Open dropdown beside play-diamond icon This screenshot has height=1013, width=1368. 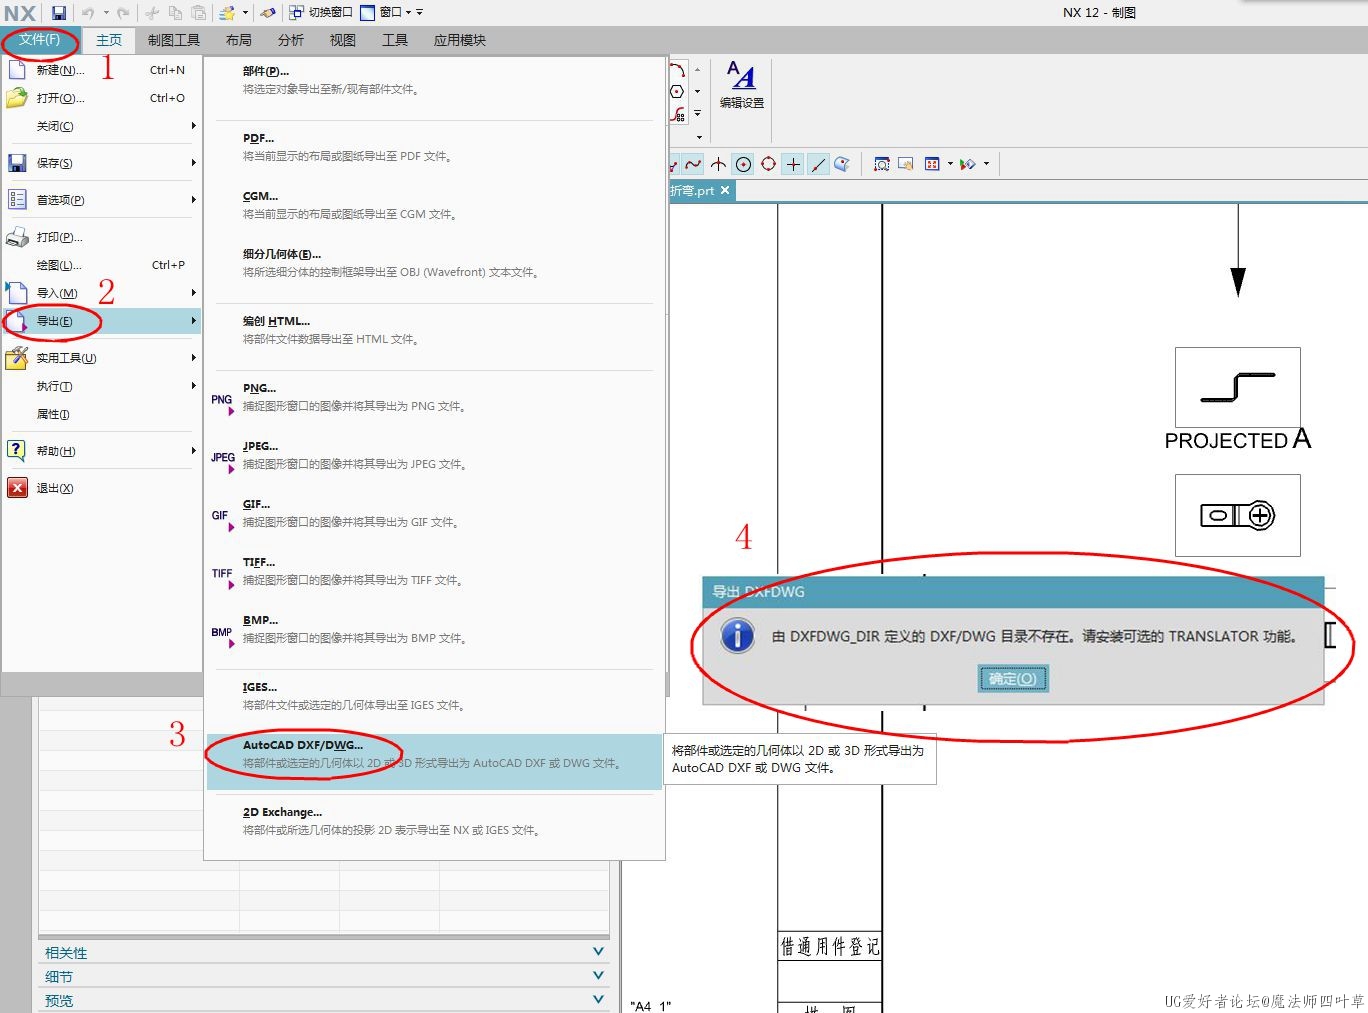(x=986, y=164)
